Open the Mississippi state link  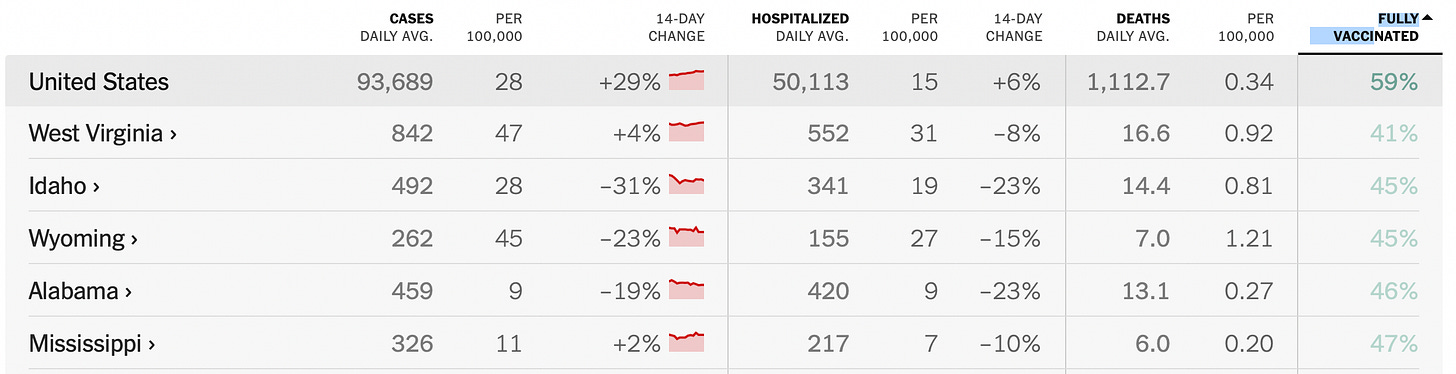point(91,344)
